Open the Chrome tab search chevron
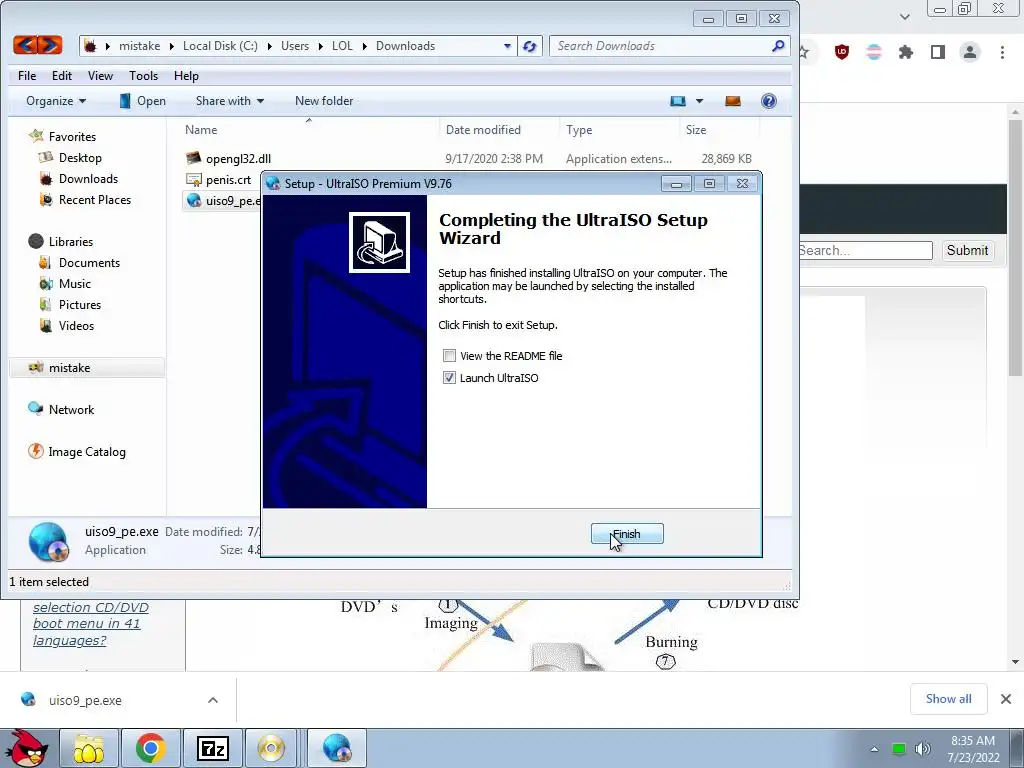Viewport: 1024px width, 768px height. pos(904,17)
